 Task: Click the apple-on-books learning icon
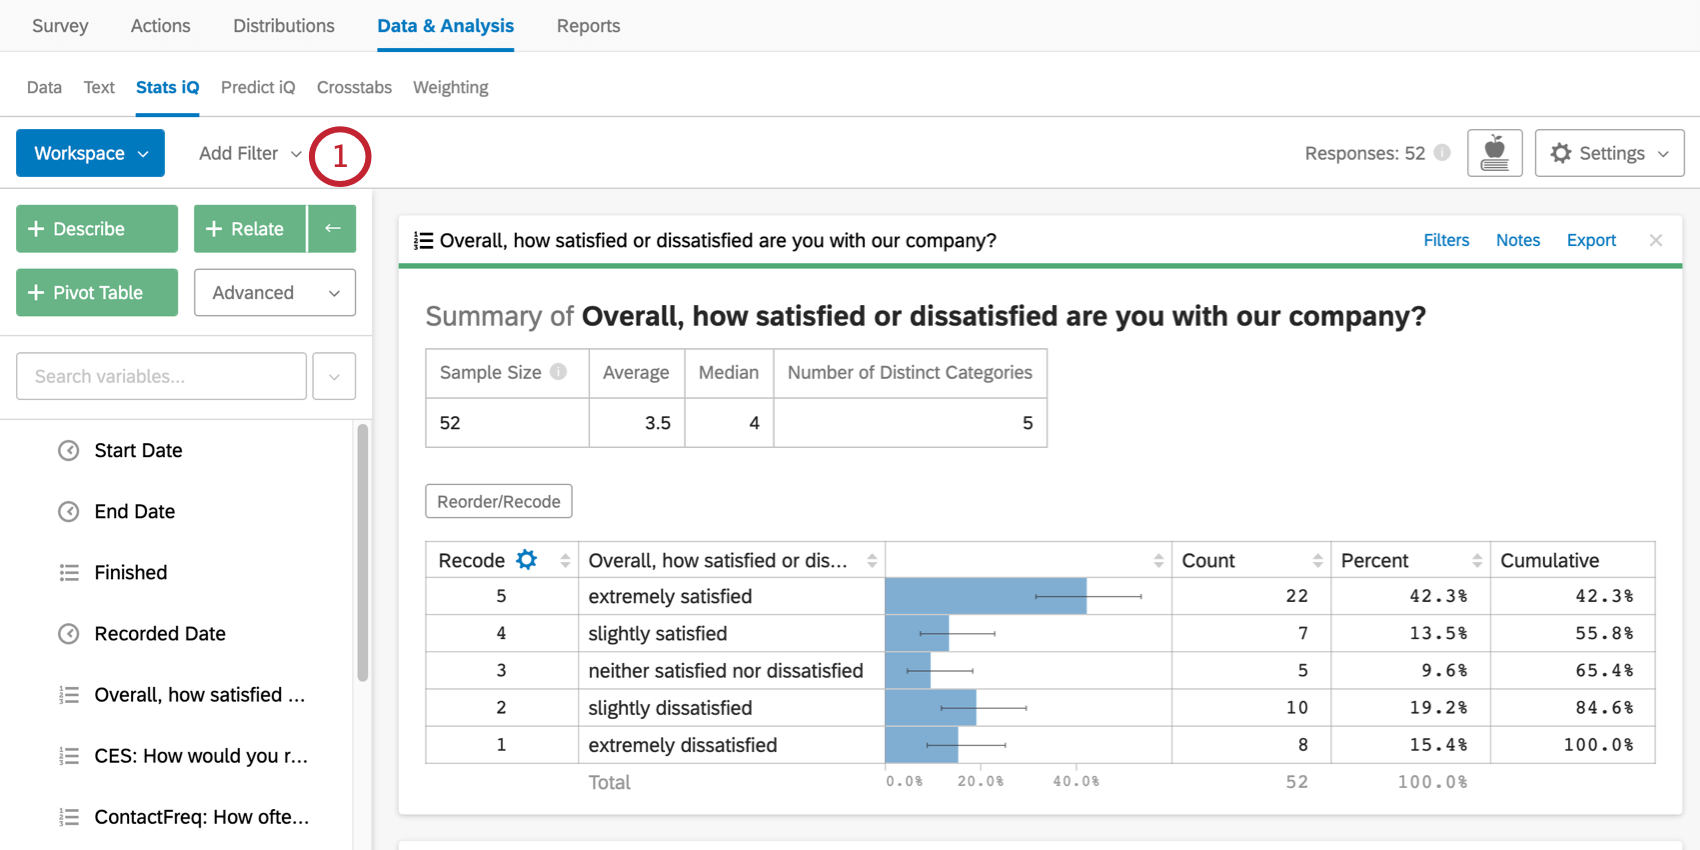[1494, 153]
